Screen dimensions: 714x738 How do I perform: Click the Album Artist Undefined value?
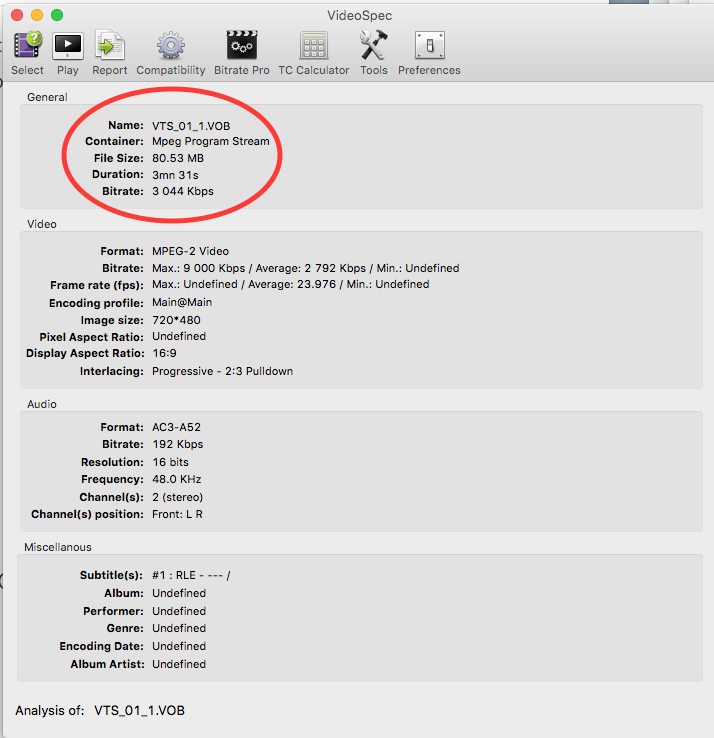(179, 664)
